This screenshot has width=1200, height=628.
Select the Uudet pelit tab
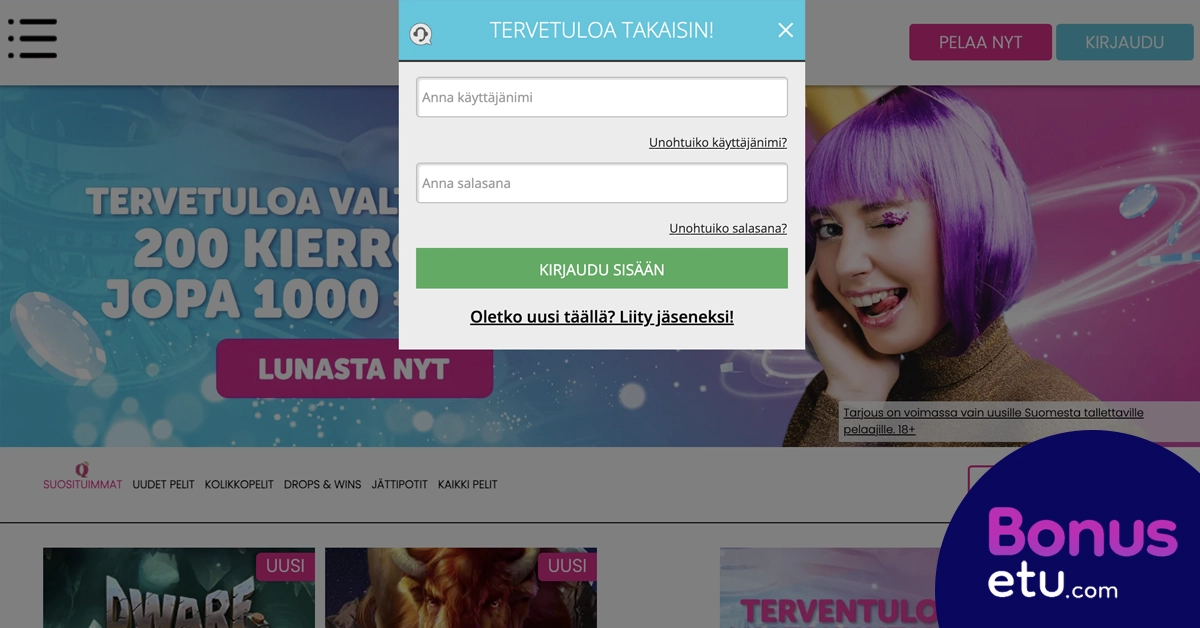tap(163, 484)
